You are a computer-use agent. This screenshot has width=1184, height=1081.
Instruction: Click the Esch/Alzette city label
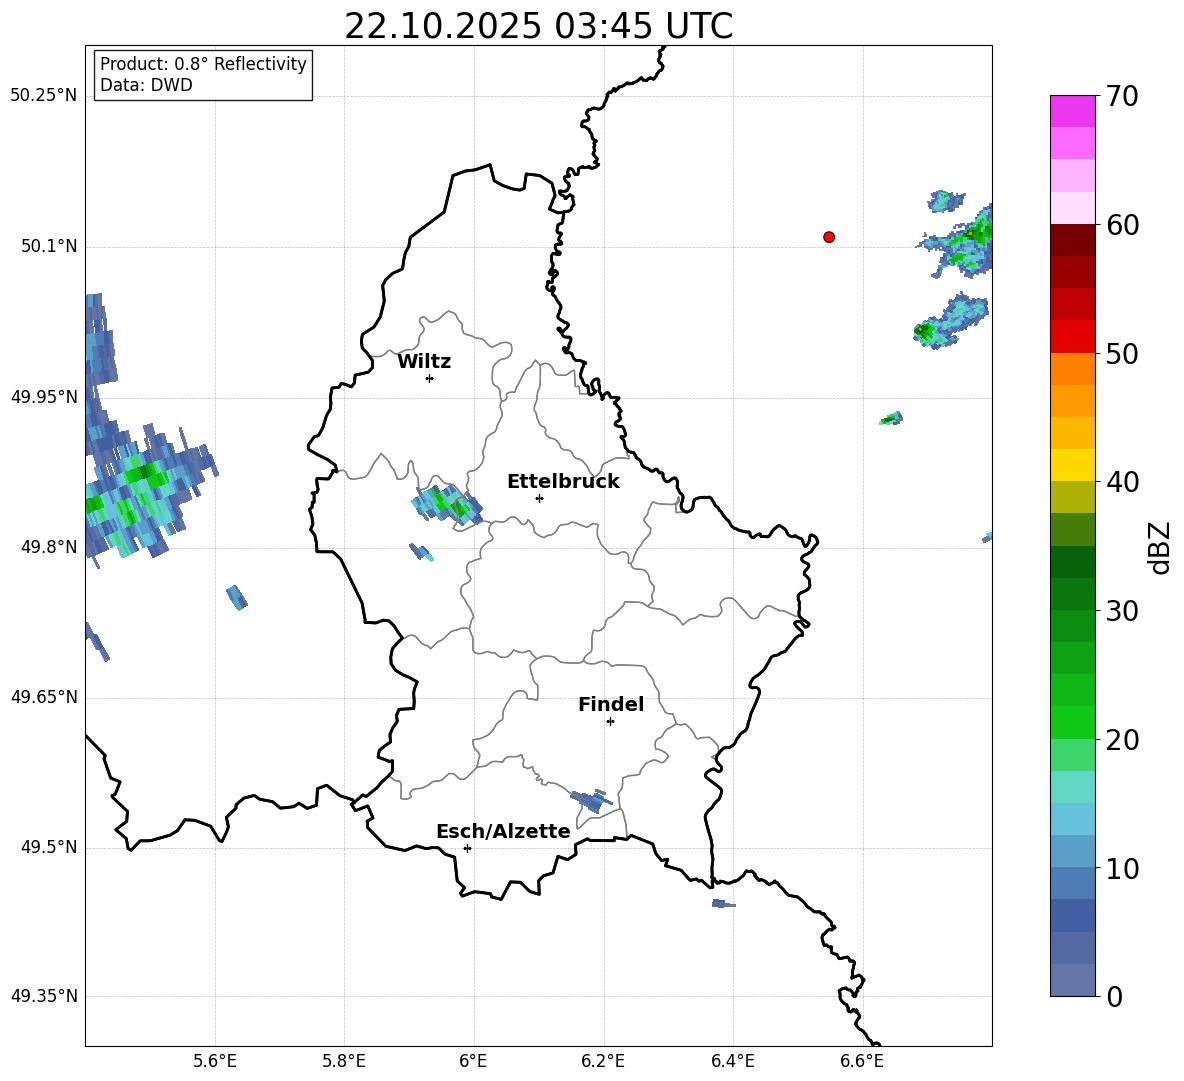tap(503, 831)
